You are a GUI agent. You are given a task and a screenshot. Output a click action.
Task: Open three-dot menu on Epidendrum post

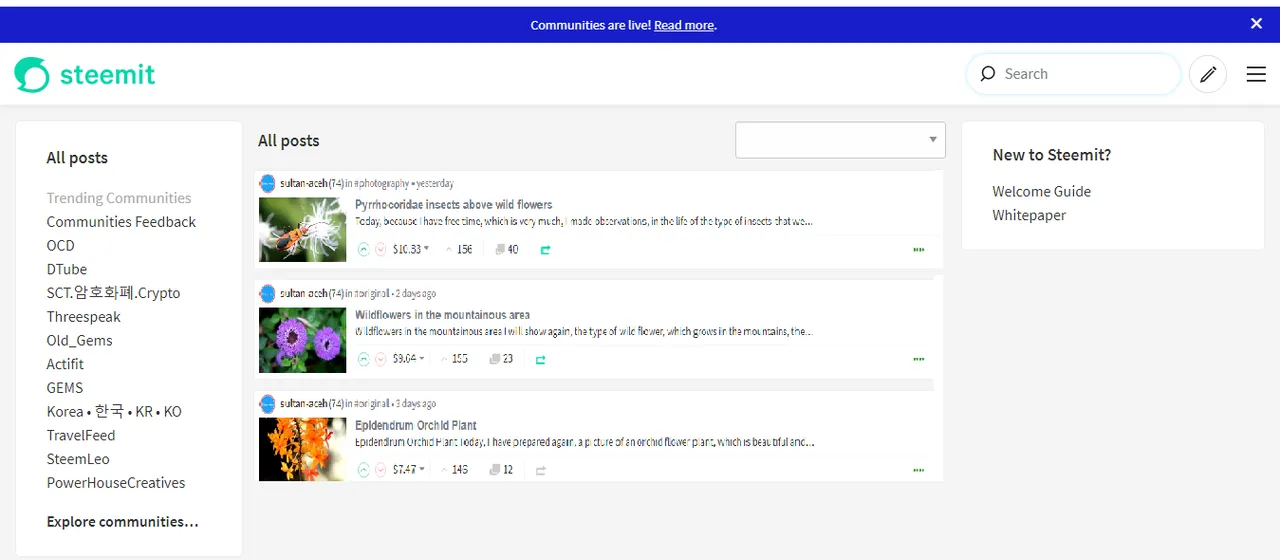pos(919,469)
